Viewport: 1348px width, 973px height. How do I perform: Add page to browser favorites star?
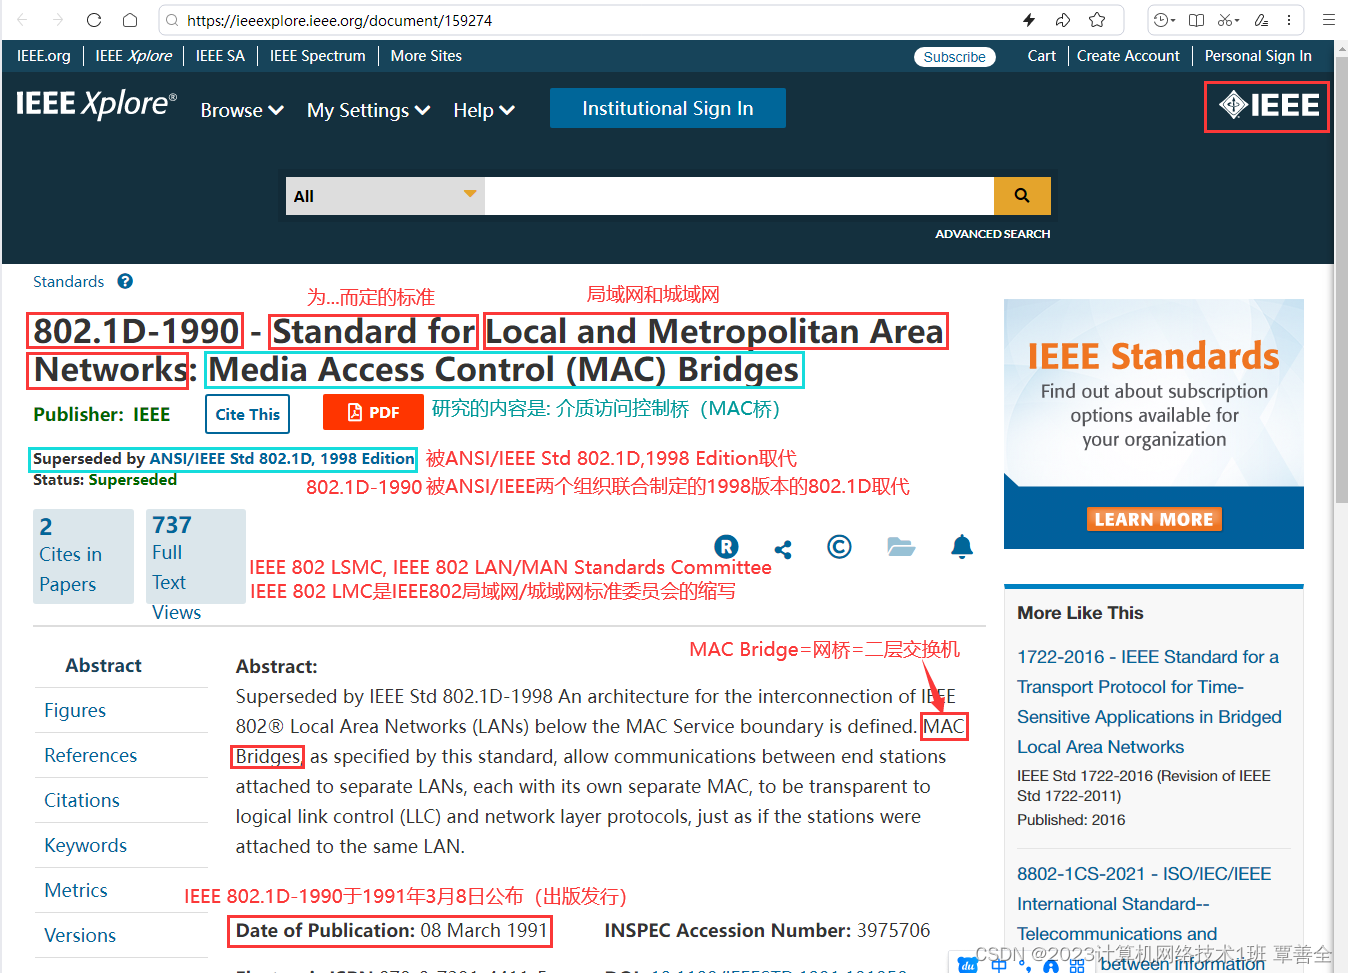coord(1097,19)
